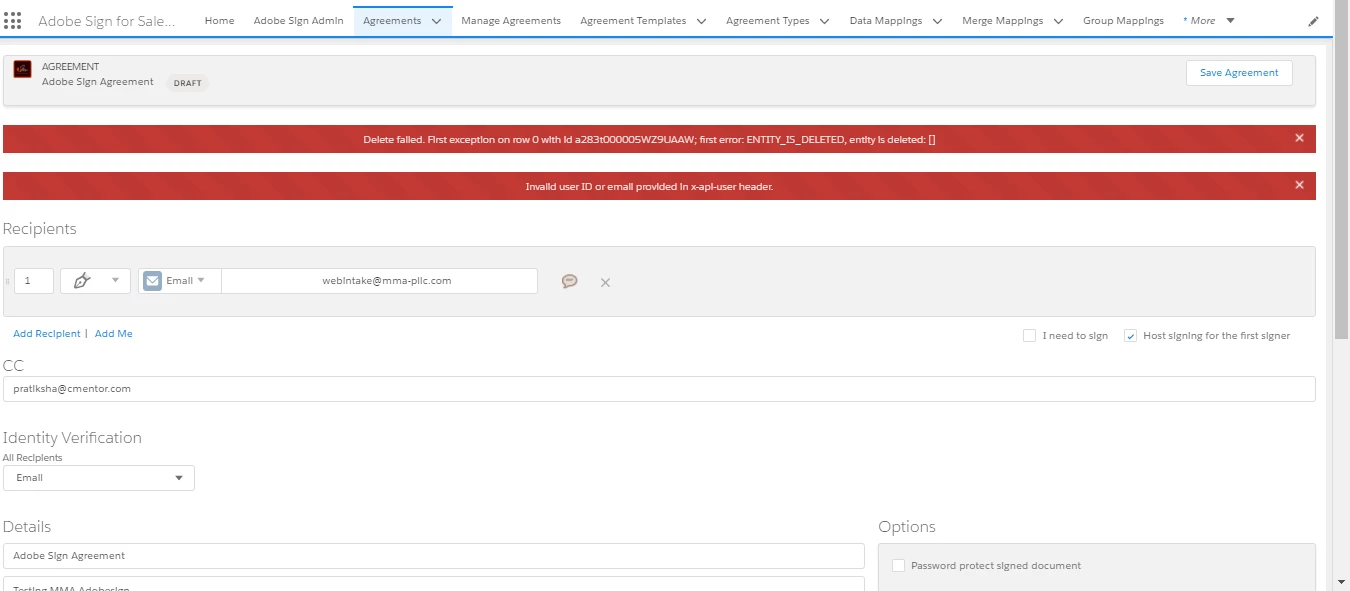Click the email envelope recipient icon
Image resolution: width=1350 pixels, height=591 pixels.
(152, 281)
